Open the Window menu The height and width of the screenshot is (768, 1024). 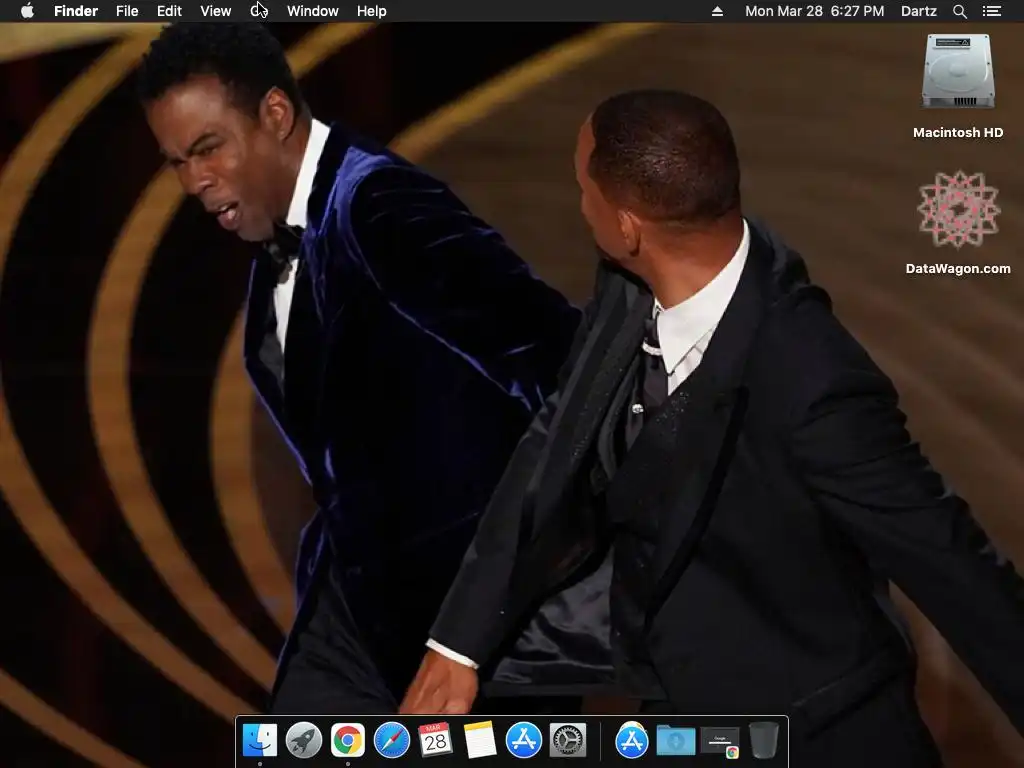[x=313, y=11]
